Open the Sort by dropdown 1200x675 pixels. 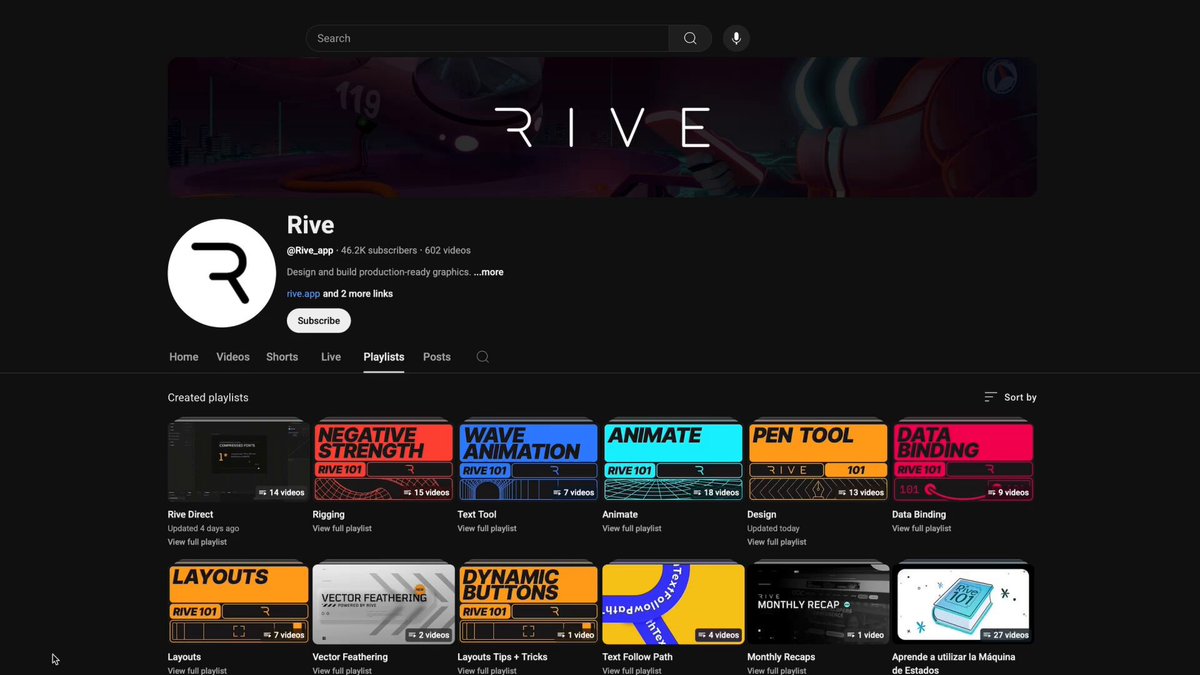[x=1010, y=397]
